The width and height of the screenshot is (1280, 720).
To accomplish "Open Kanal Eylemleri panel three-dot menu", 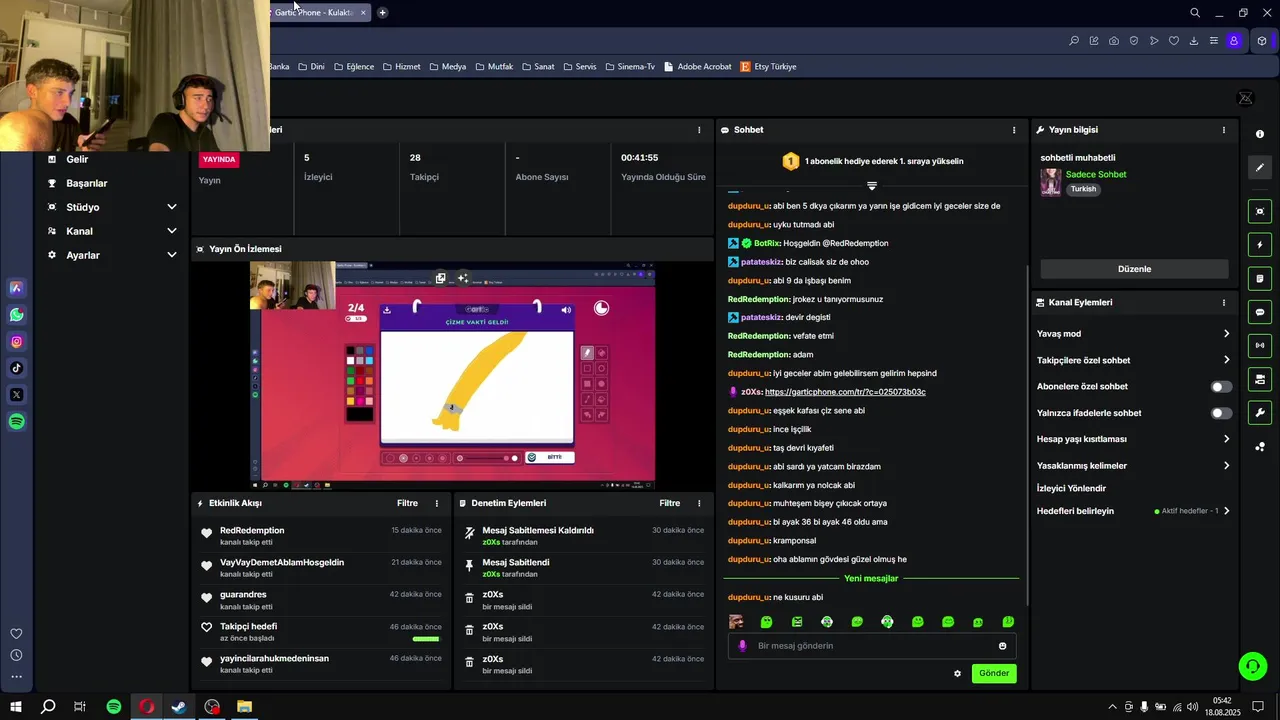I will 1224,303.
